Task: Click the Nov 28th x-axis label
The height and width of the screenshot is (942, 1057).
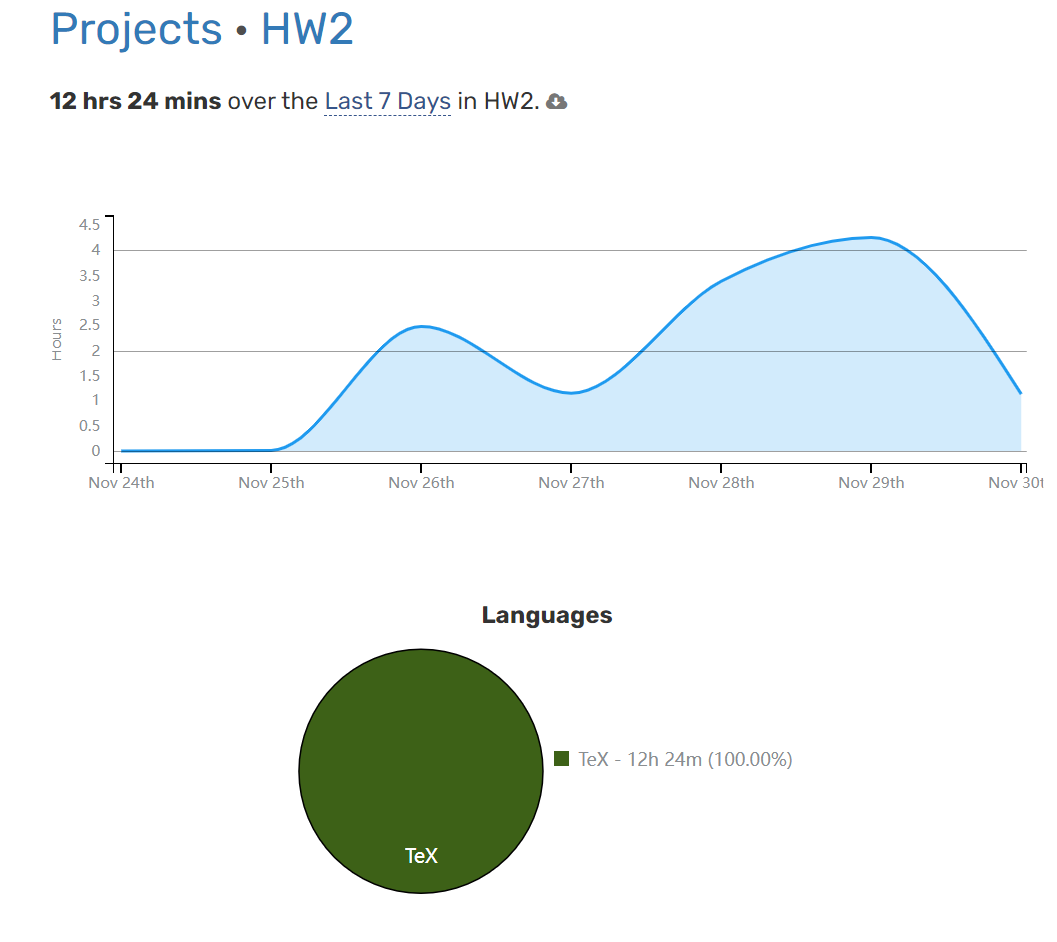Action: [721, 483]
